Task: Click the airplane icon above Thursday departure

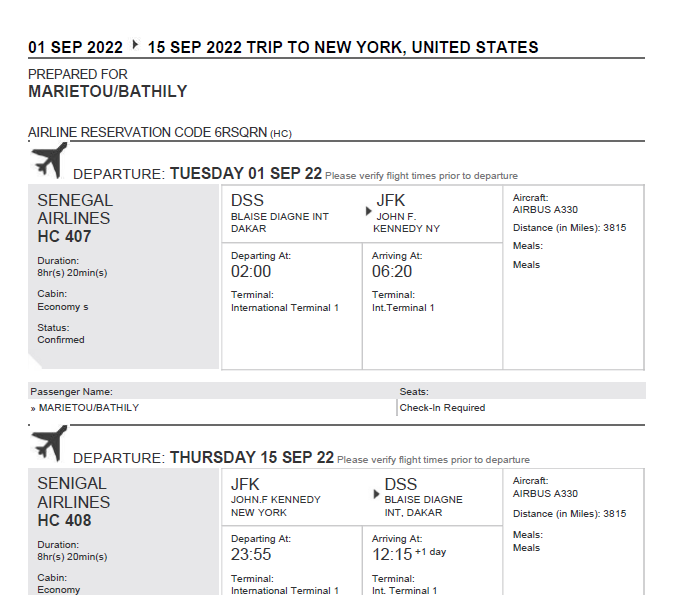Action: click(x=49, y=443)
